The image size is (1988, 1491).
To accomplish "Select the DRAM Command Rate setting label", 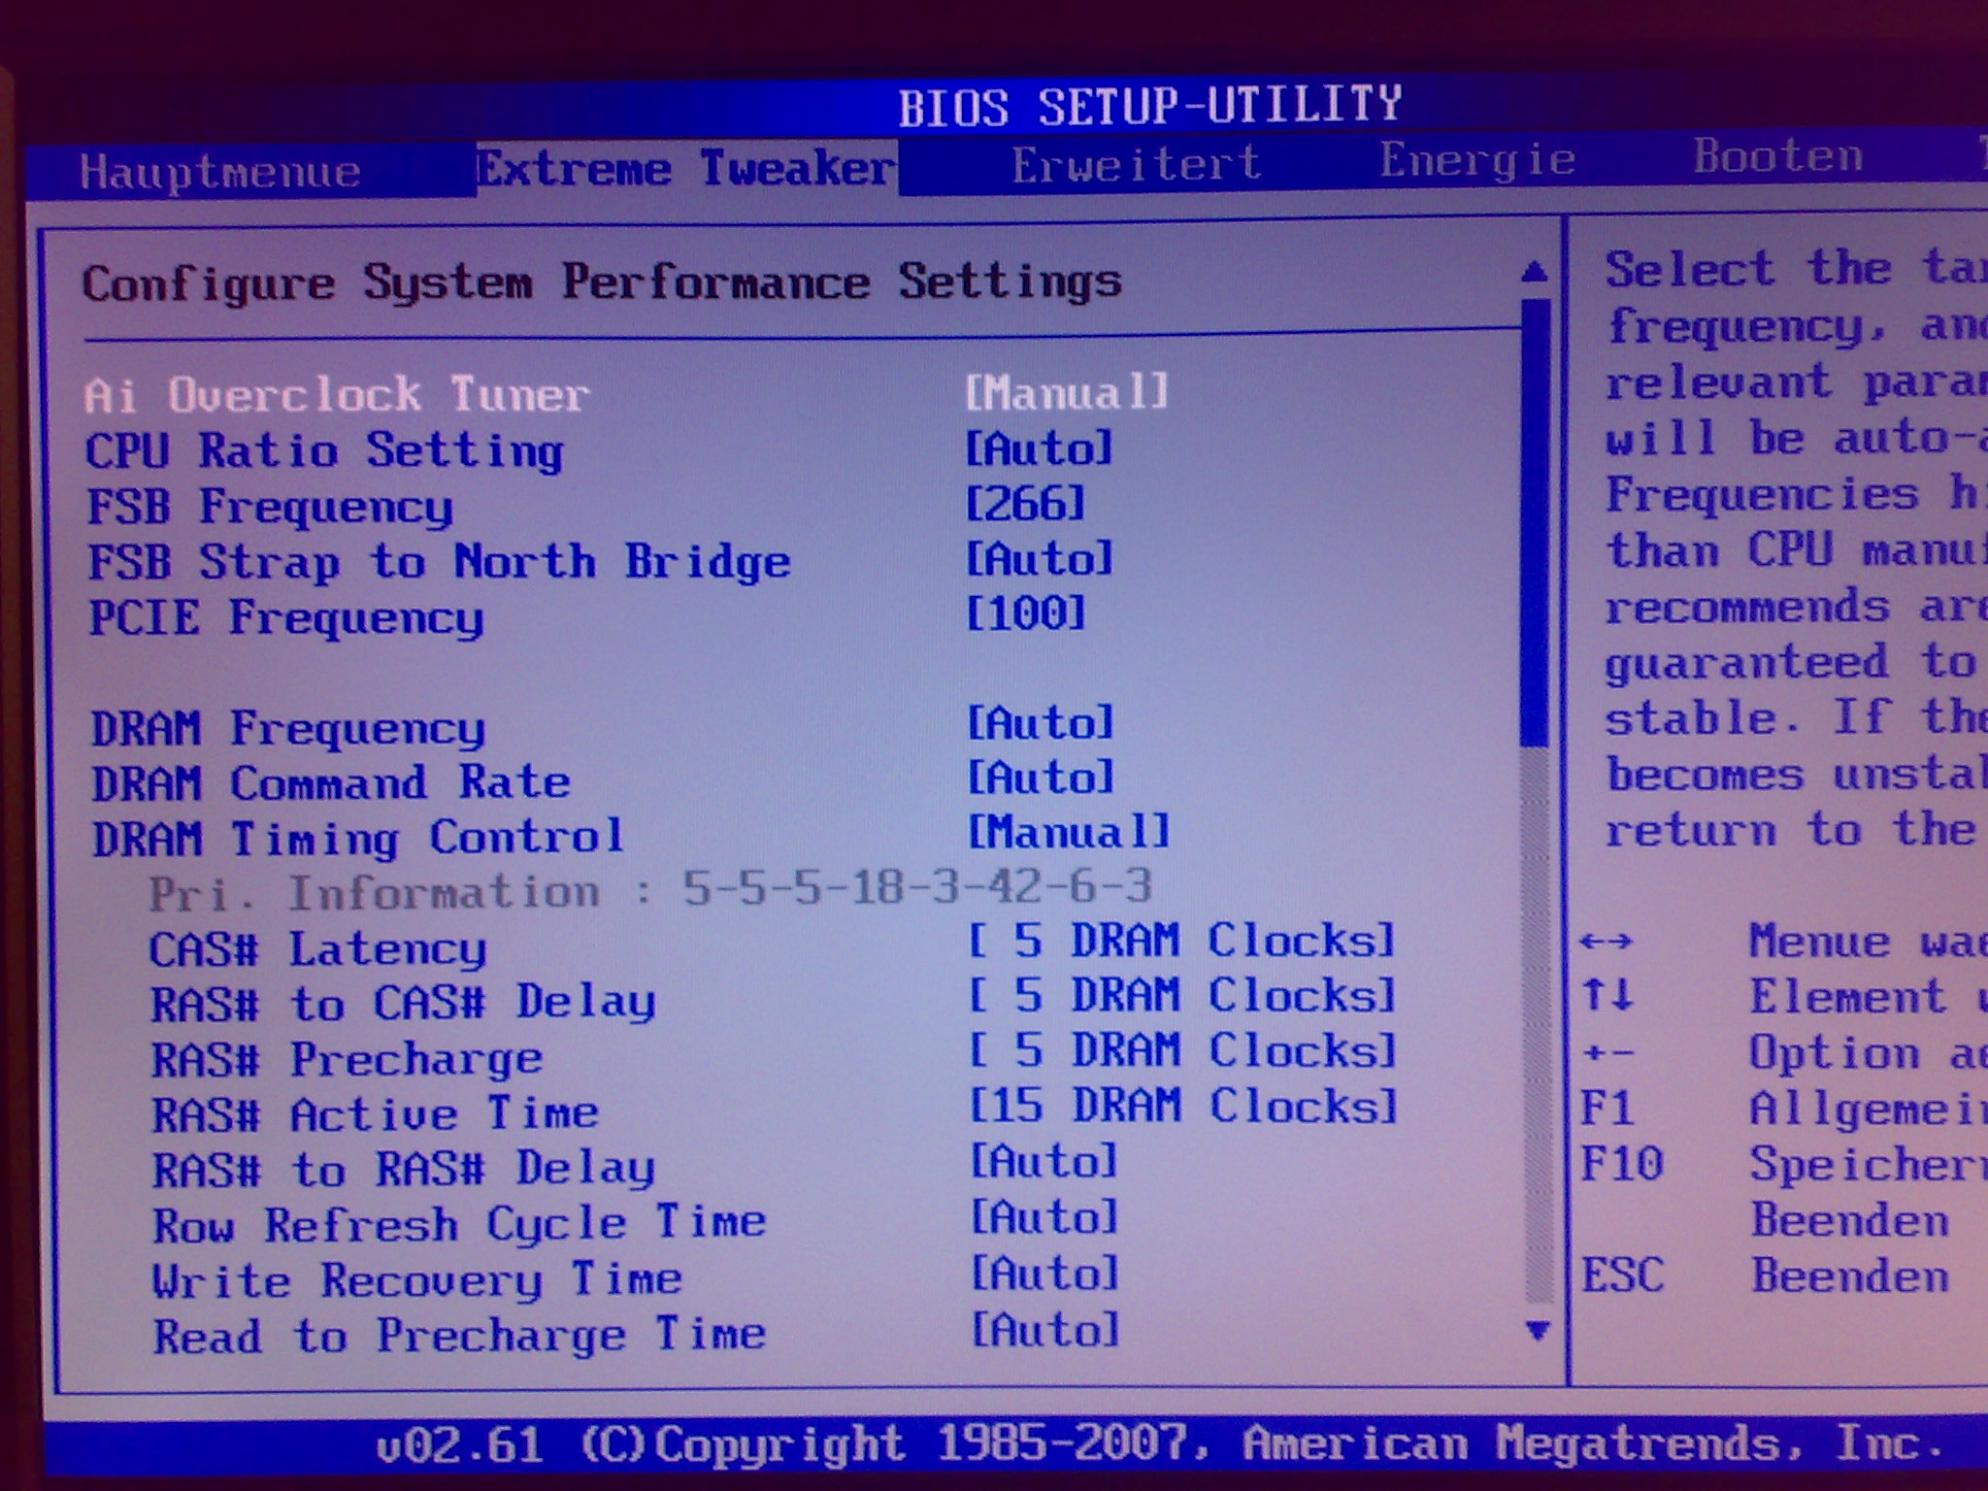I will point(331,783).
